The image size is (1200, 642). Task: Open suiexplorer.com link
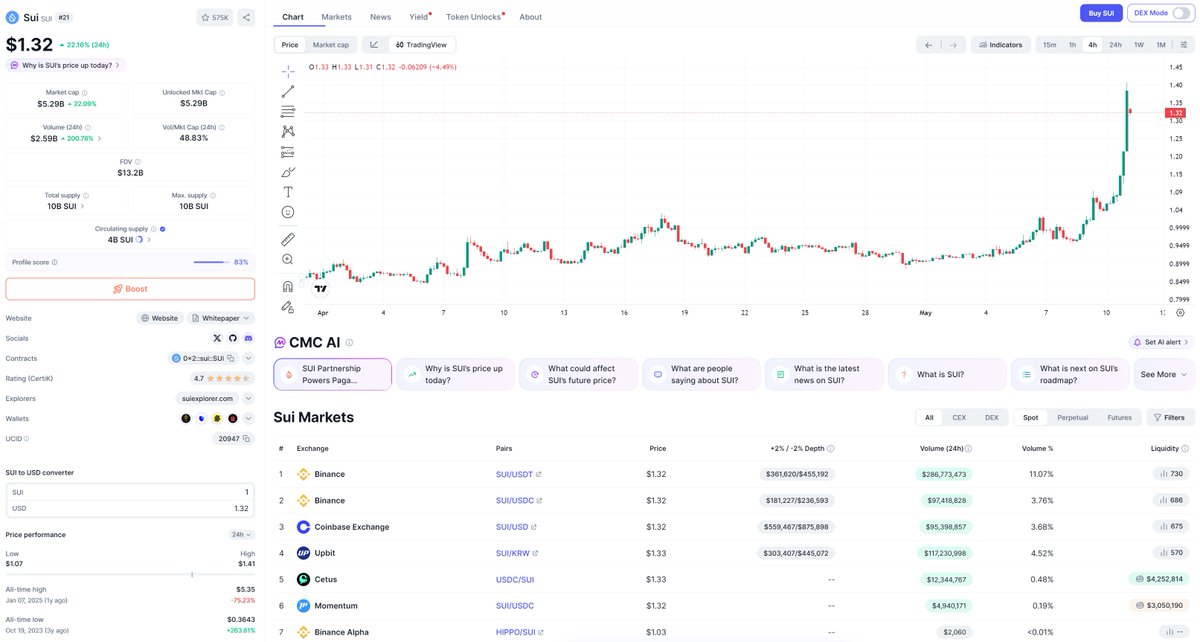(205, 398)
